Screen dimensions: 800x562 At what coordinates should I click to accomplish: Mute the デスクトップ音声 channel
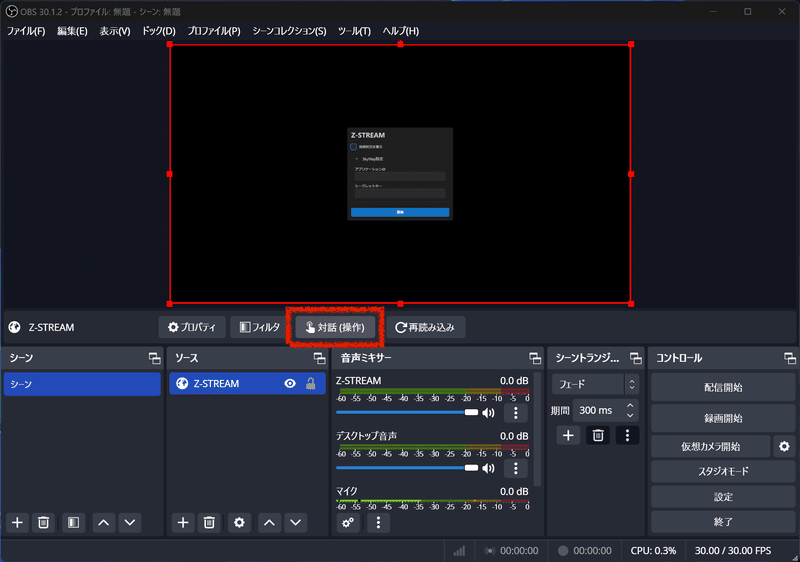pos(489,468)
